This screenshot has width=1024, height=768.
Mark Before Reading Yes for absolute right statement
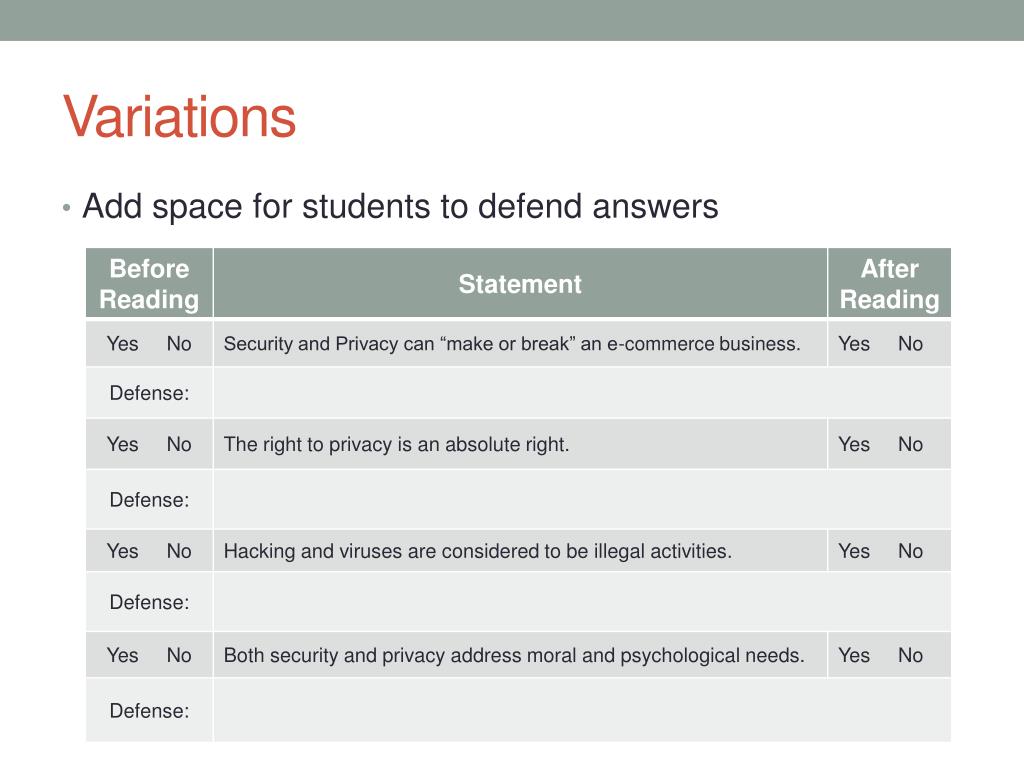point(122,444)
